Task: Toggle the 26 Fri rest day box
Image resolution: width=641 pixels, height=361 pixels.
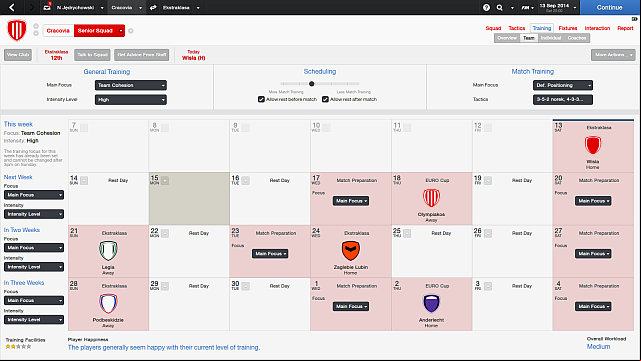Action: pyautogui.click(x=488, y=233)
